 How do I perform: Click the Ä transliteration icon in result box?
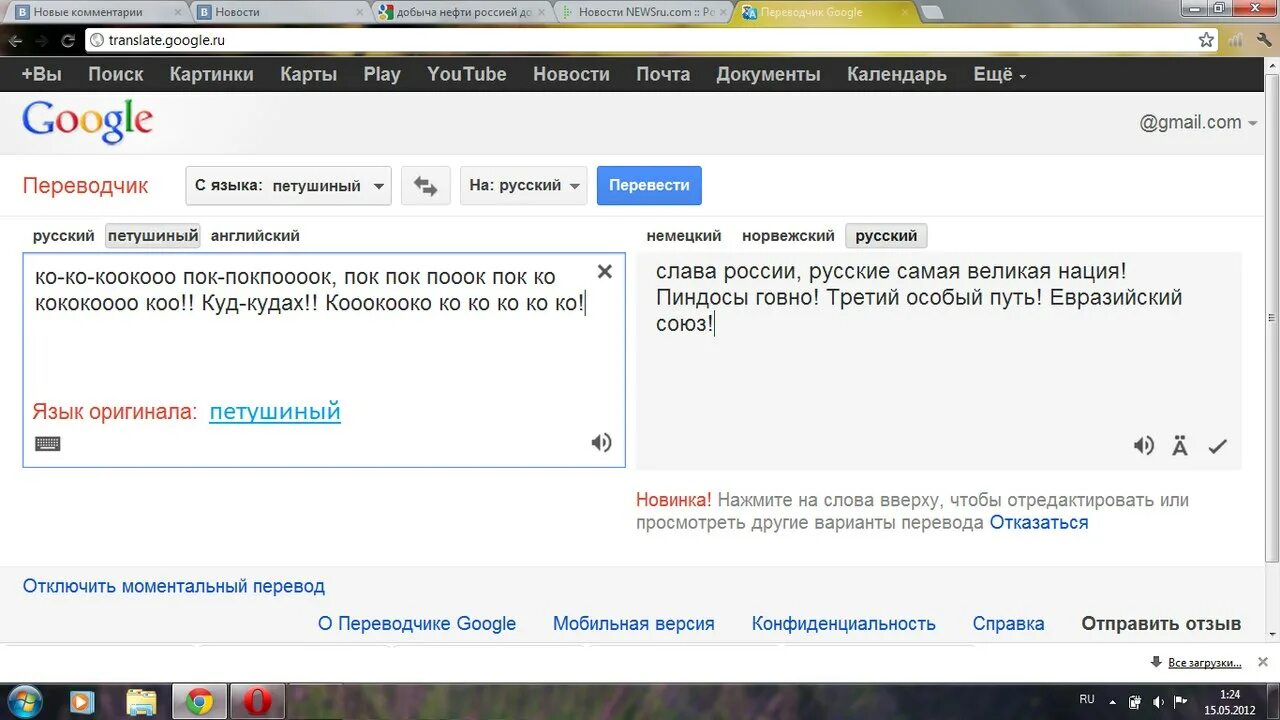pos(1180,446)
